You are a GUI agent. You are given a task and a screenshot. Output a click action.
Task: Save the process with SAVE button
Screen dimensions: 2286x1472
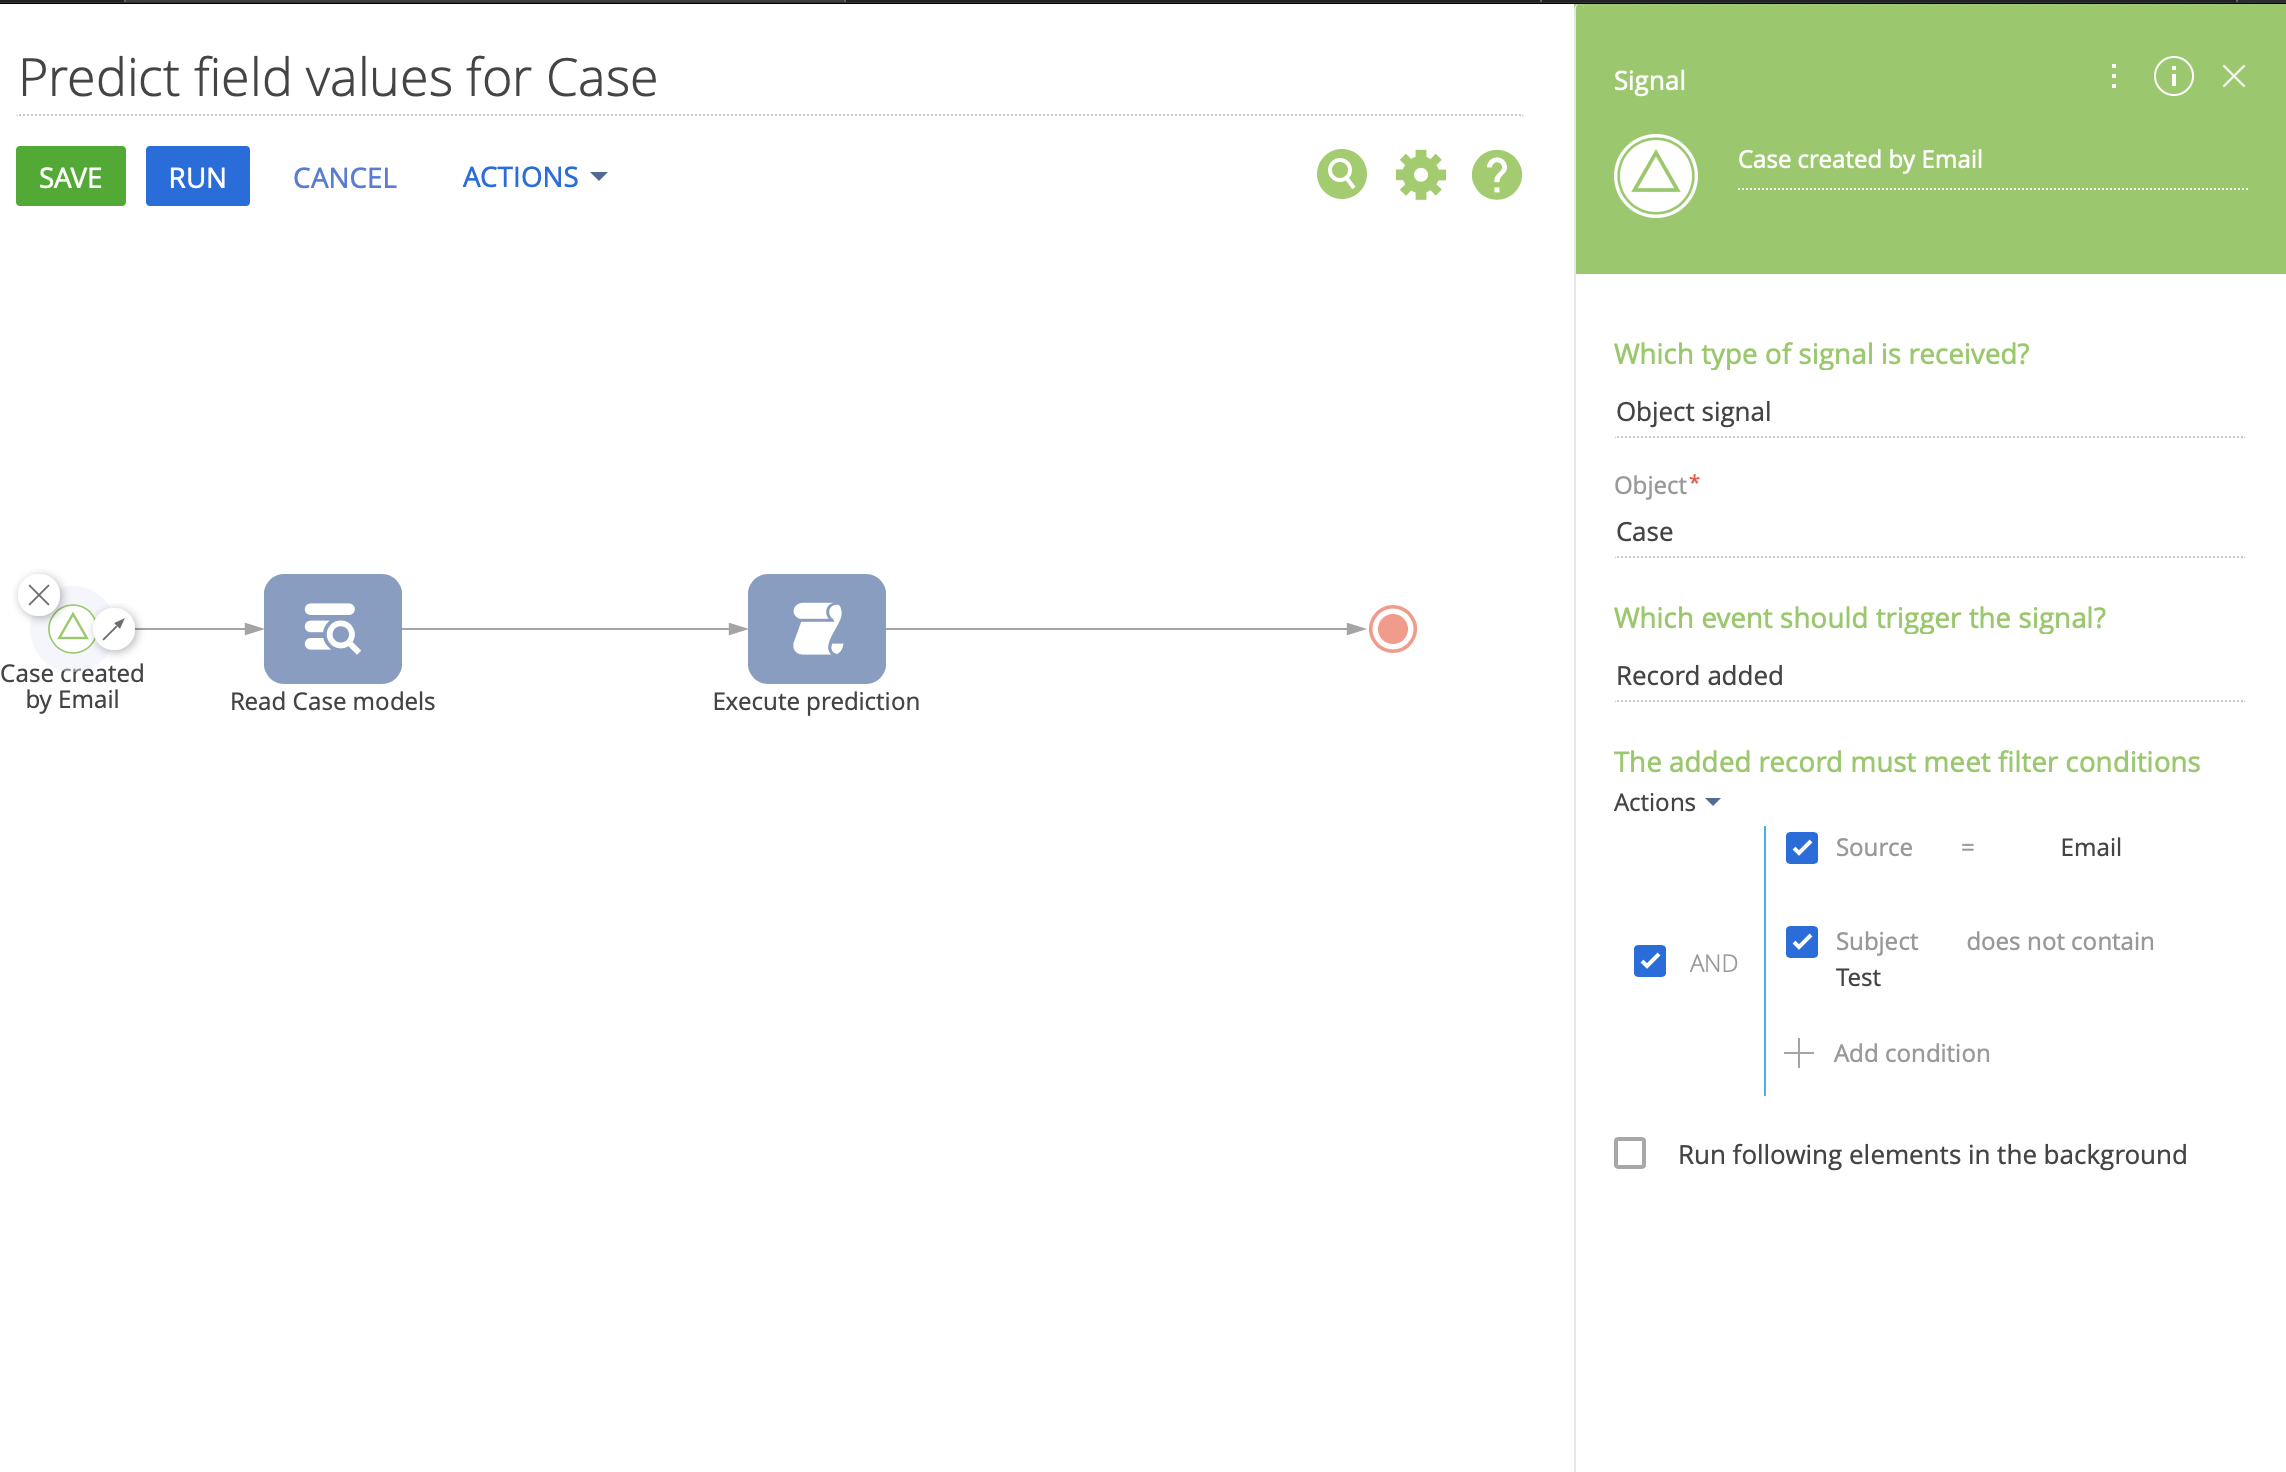pyautogui.click(x=71, y=176)
